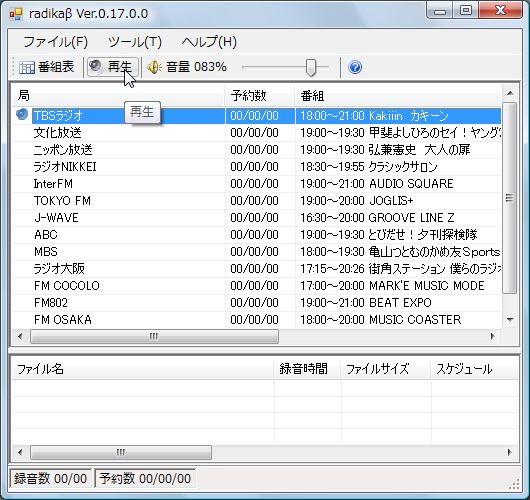
Task: Click the JOGLIS+ program cell
Action: 398,201
